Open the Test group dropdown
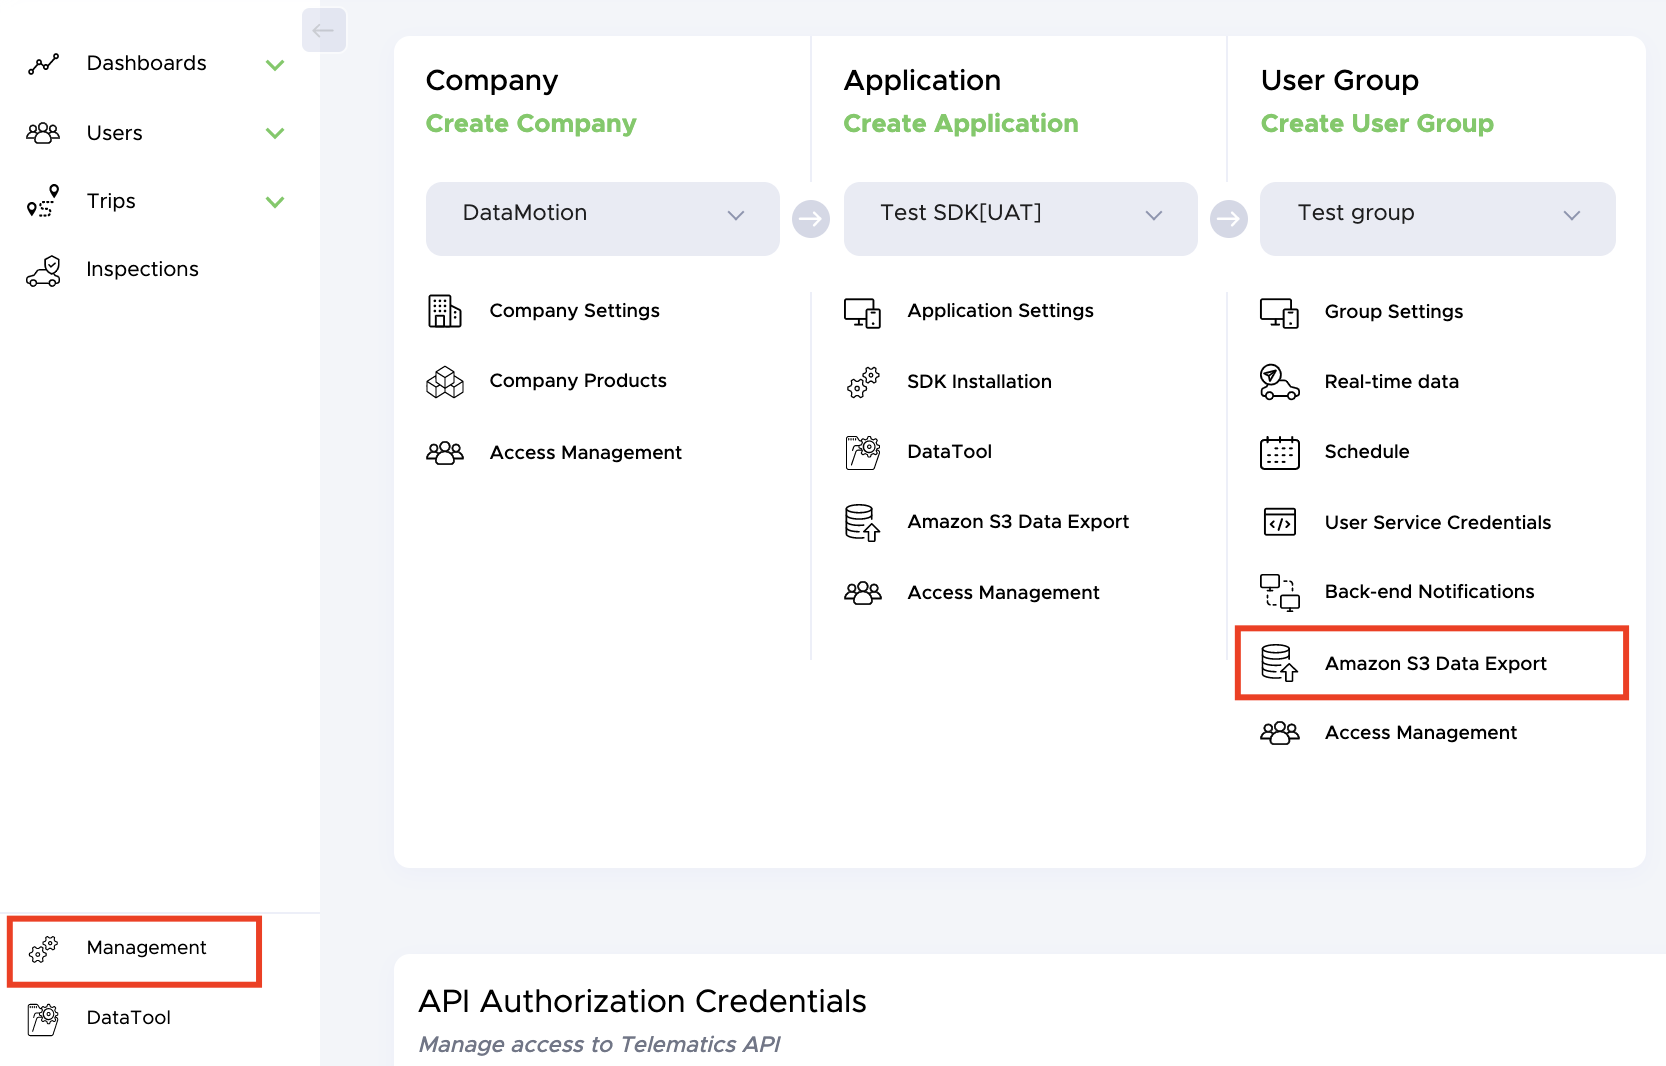This screenshot has width=1666, height=1066. [1437, 218]
